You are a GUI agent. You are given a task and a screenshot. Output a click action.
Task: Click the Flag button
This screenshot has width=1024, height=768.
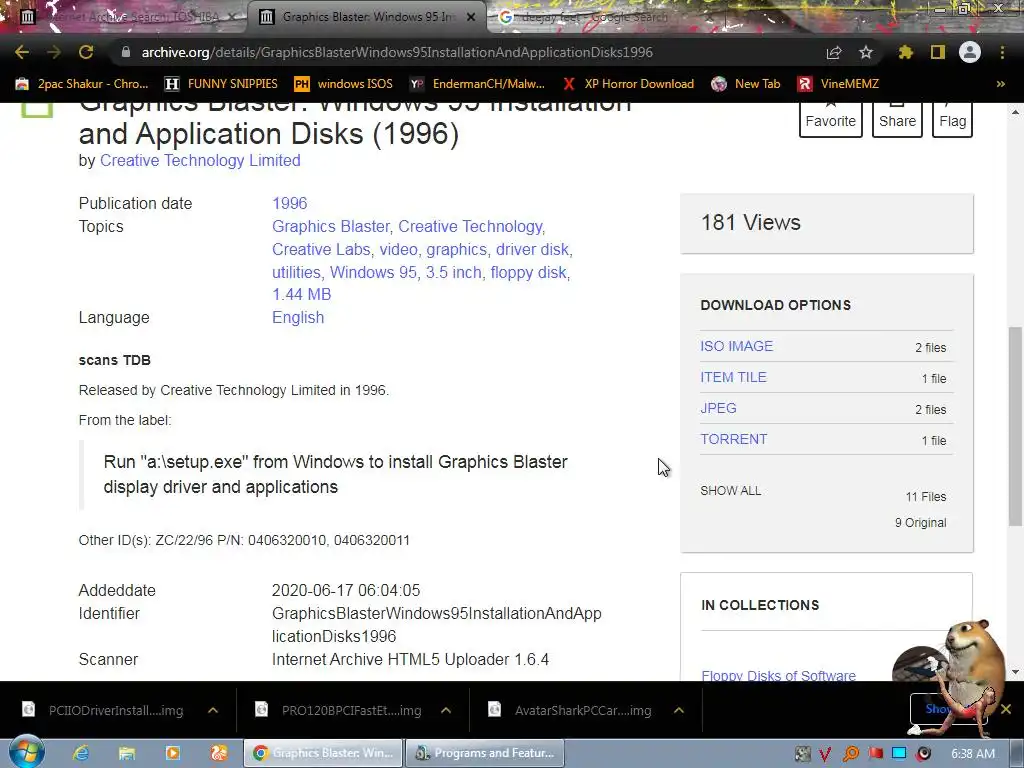[x=952, y=119]
